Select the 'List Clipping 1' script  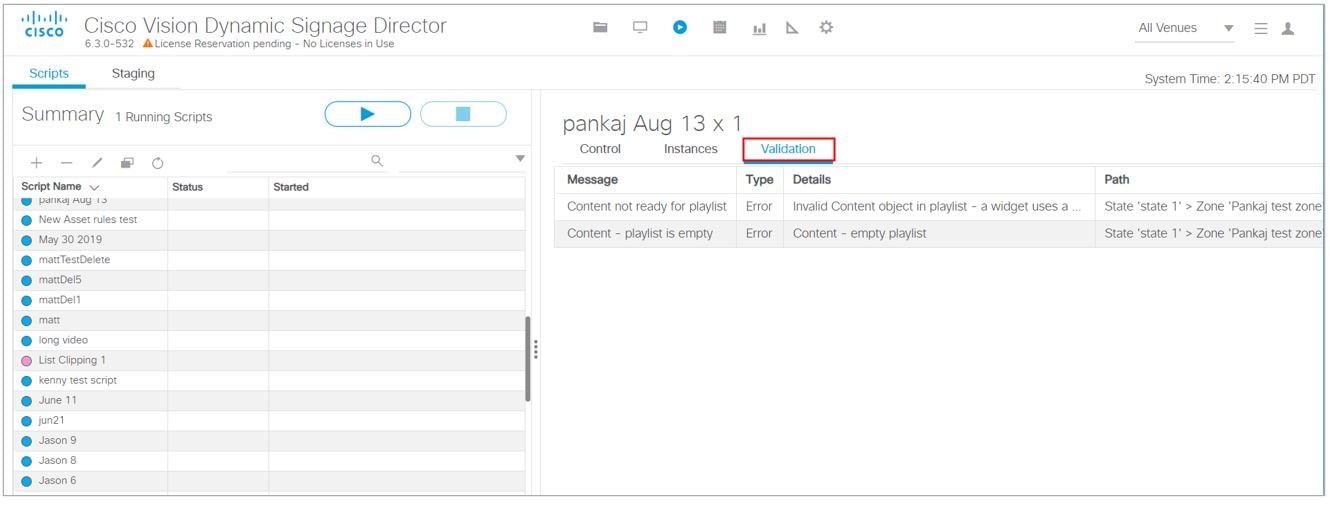coord(269,360)
